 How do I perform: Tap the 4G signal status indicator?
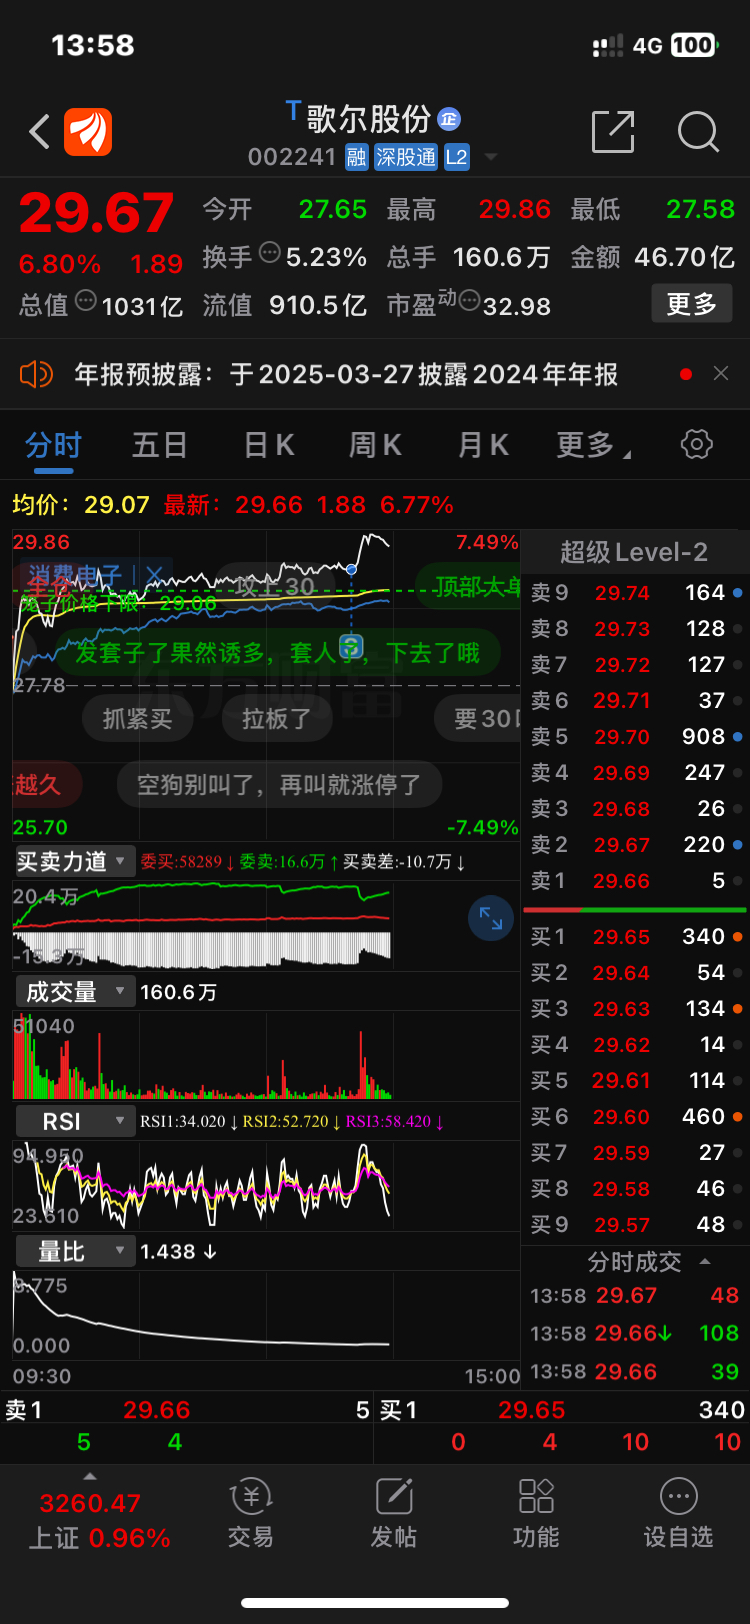pyautogui.click(x=648, y=46)
